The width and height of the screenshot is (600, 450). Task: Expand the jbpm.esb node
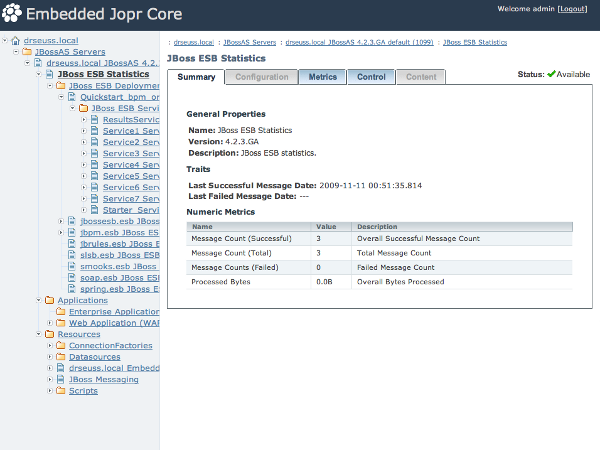61,233
